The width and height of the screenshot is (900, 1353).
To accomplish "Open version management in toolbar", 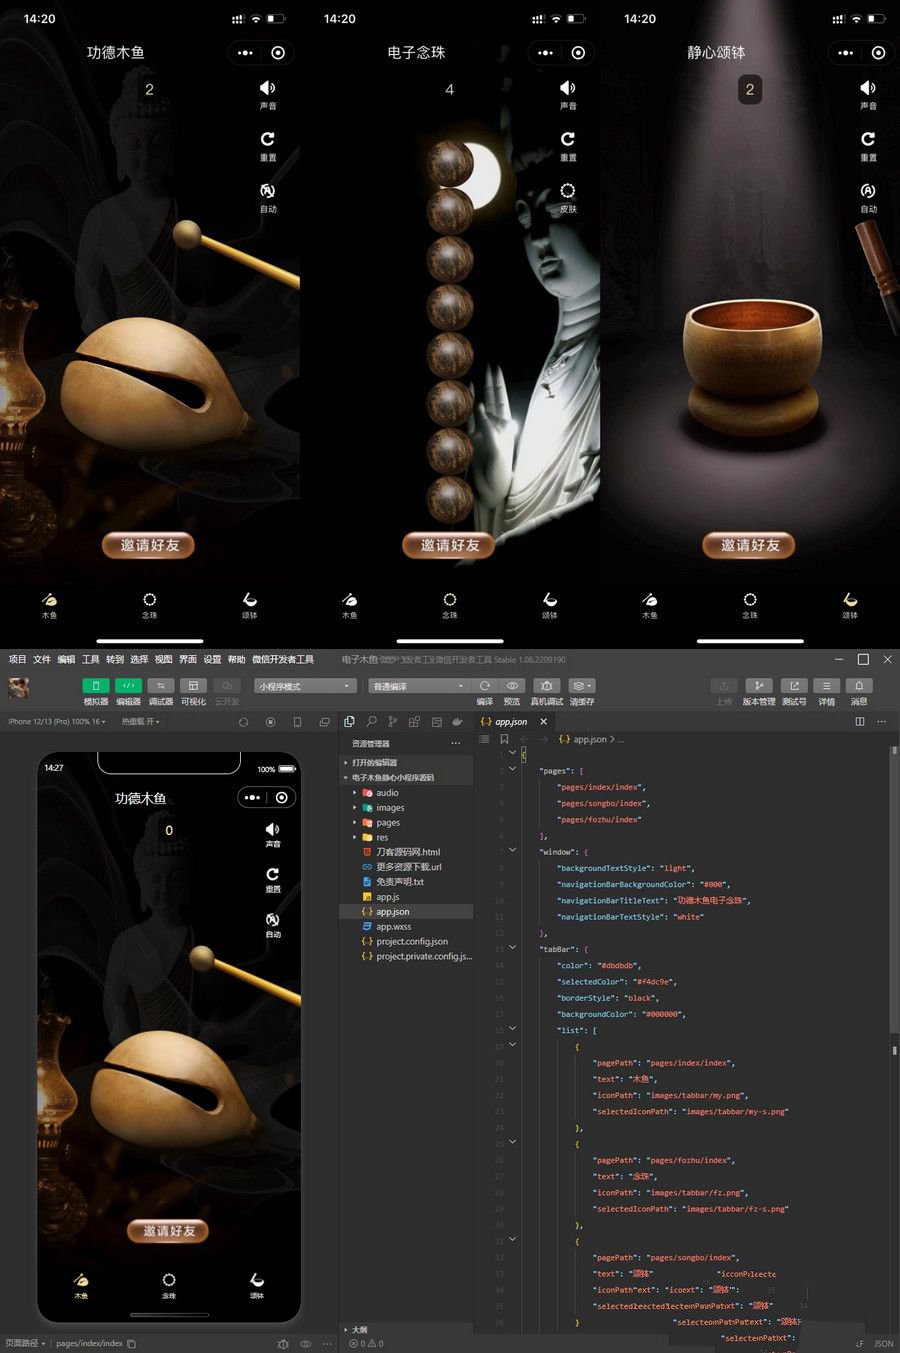I will tap(759, 686).
